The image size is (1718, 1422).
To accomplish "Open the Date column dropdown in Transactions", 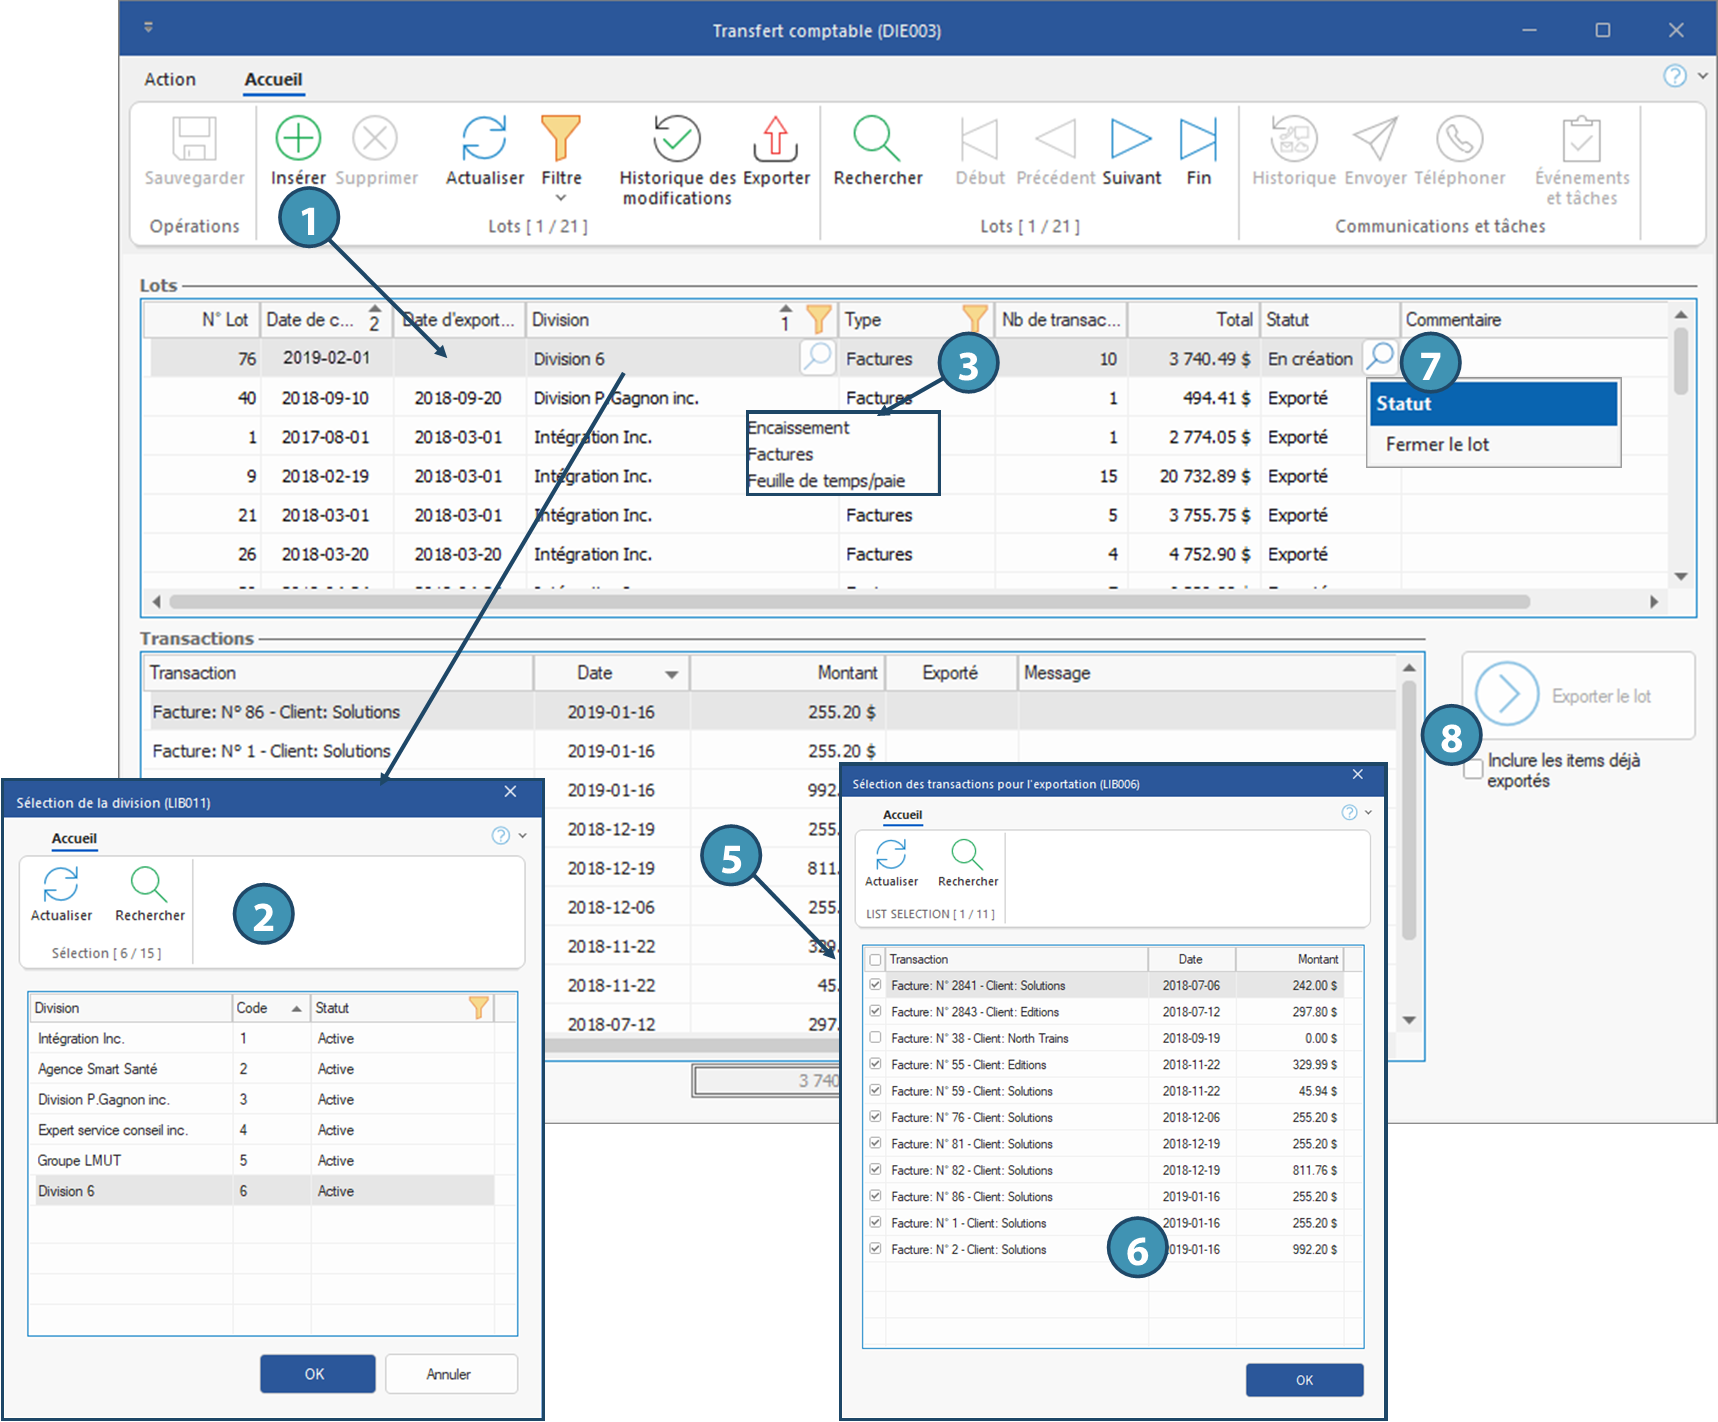I will (671, 674).
